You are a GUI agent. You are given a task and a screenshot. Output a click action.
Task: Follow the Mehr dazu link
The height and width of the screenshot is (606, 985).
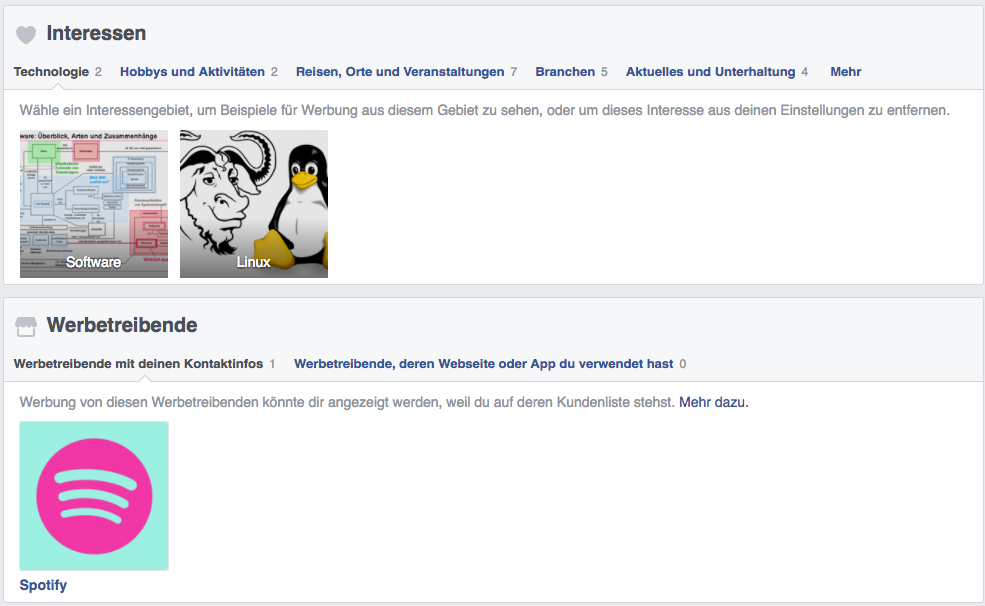pyautogui.click(x=714, y=402)
